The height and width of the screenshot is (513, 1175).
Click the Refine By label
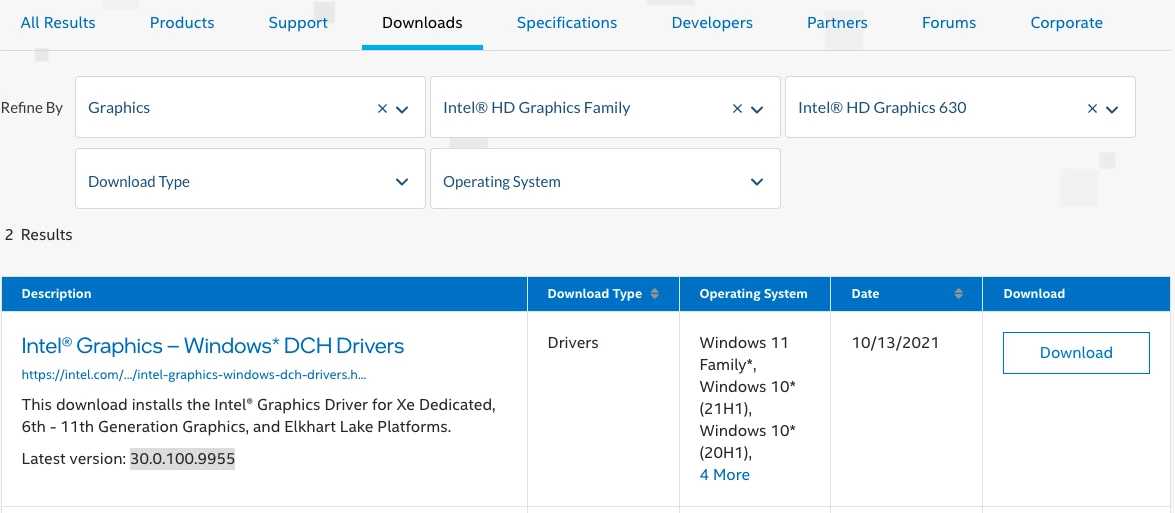click(32, 108)
